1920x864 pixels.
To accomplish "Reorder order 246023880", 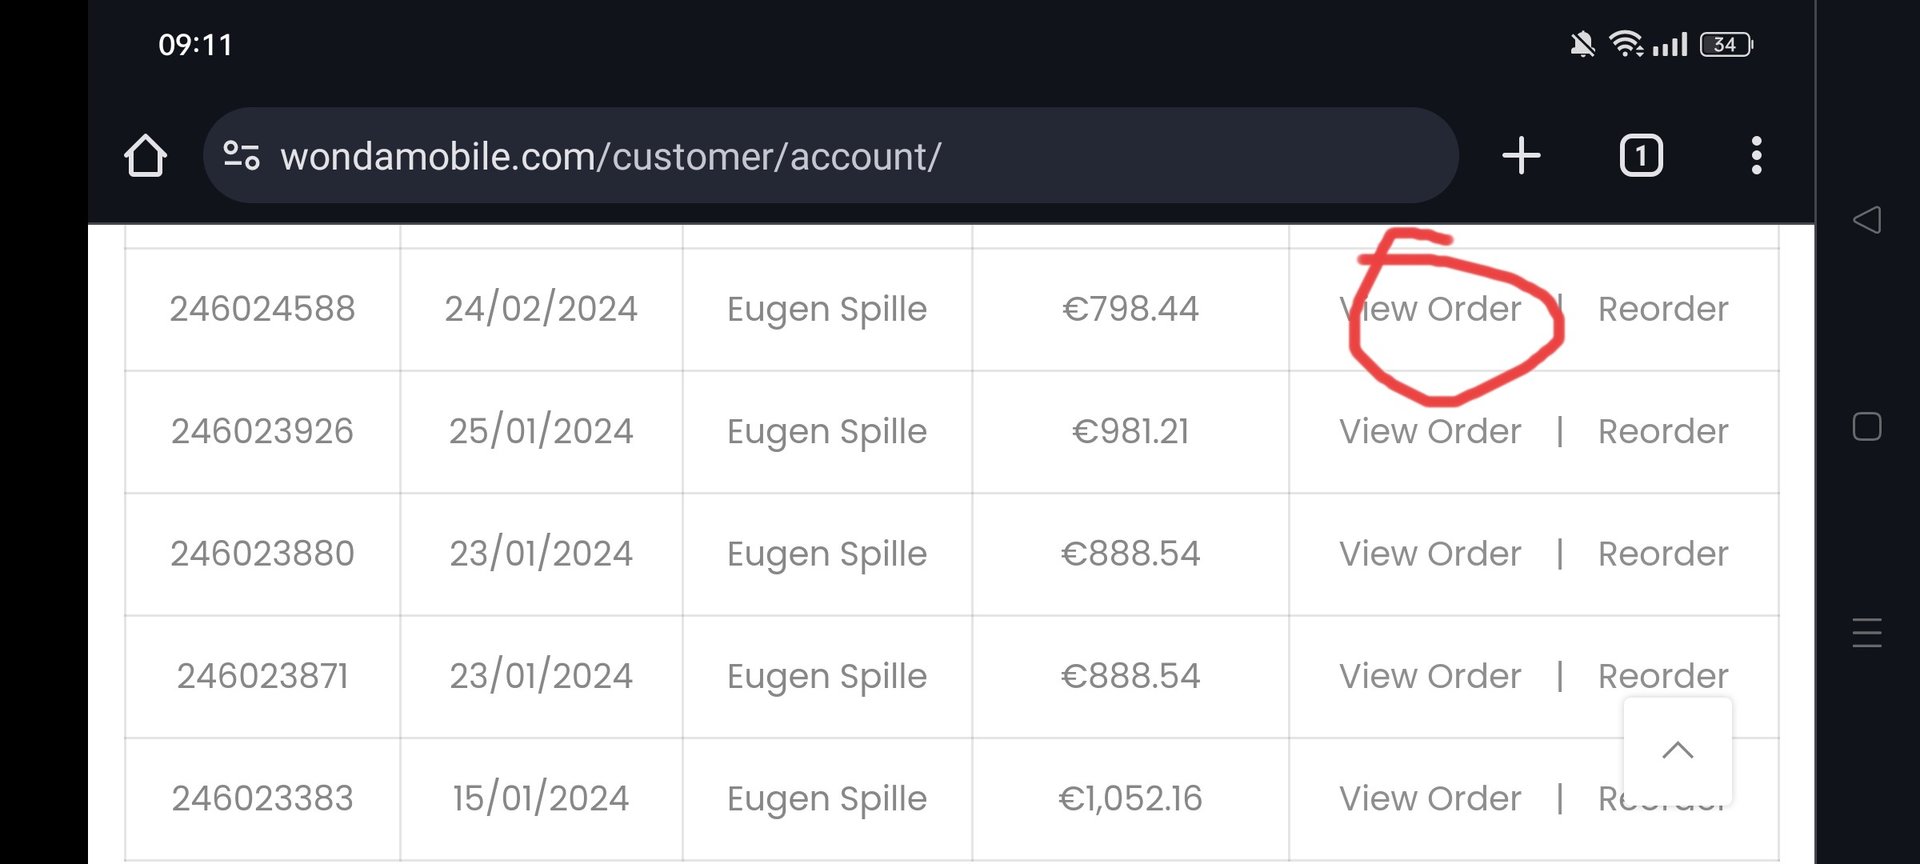I will (1663, 554).
